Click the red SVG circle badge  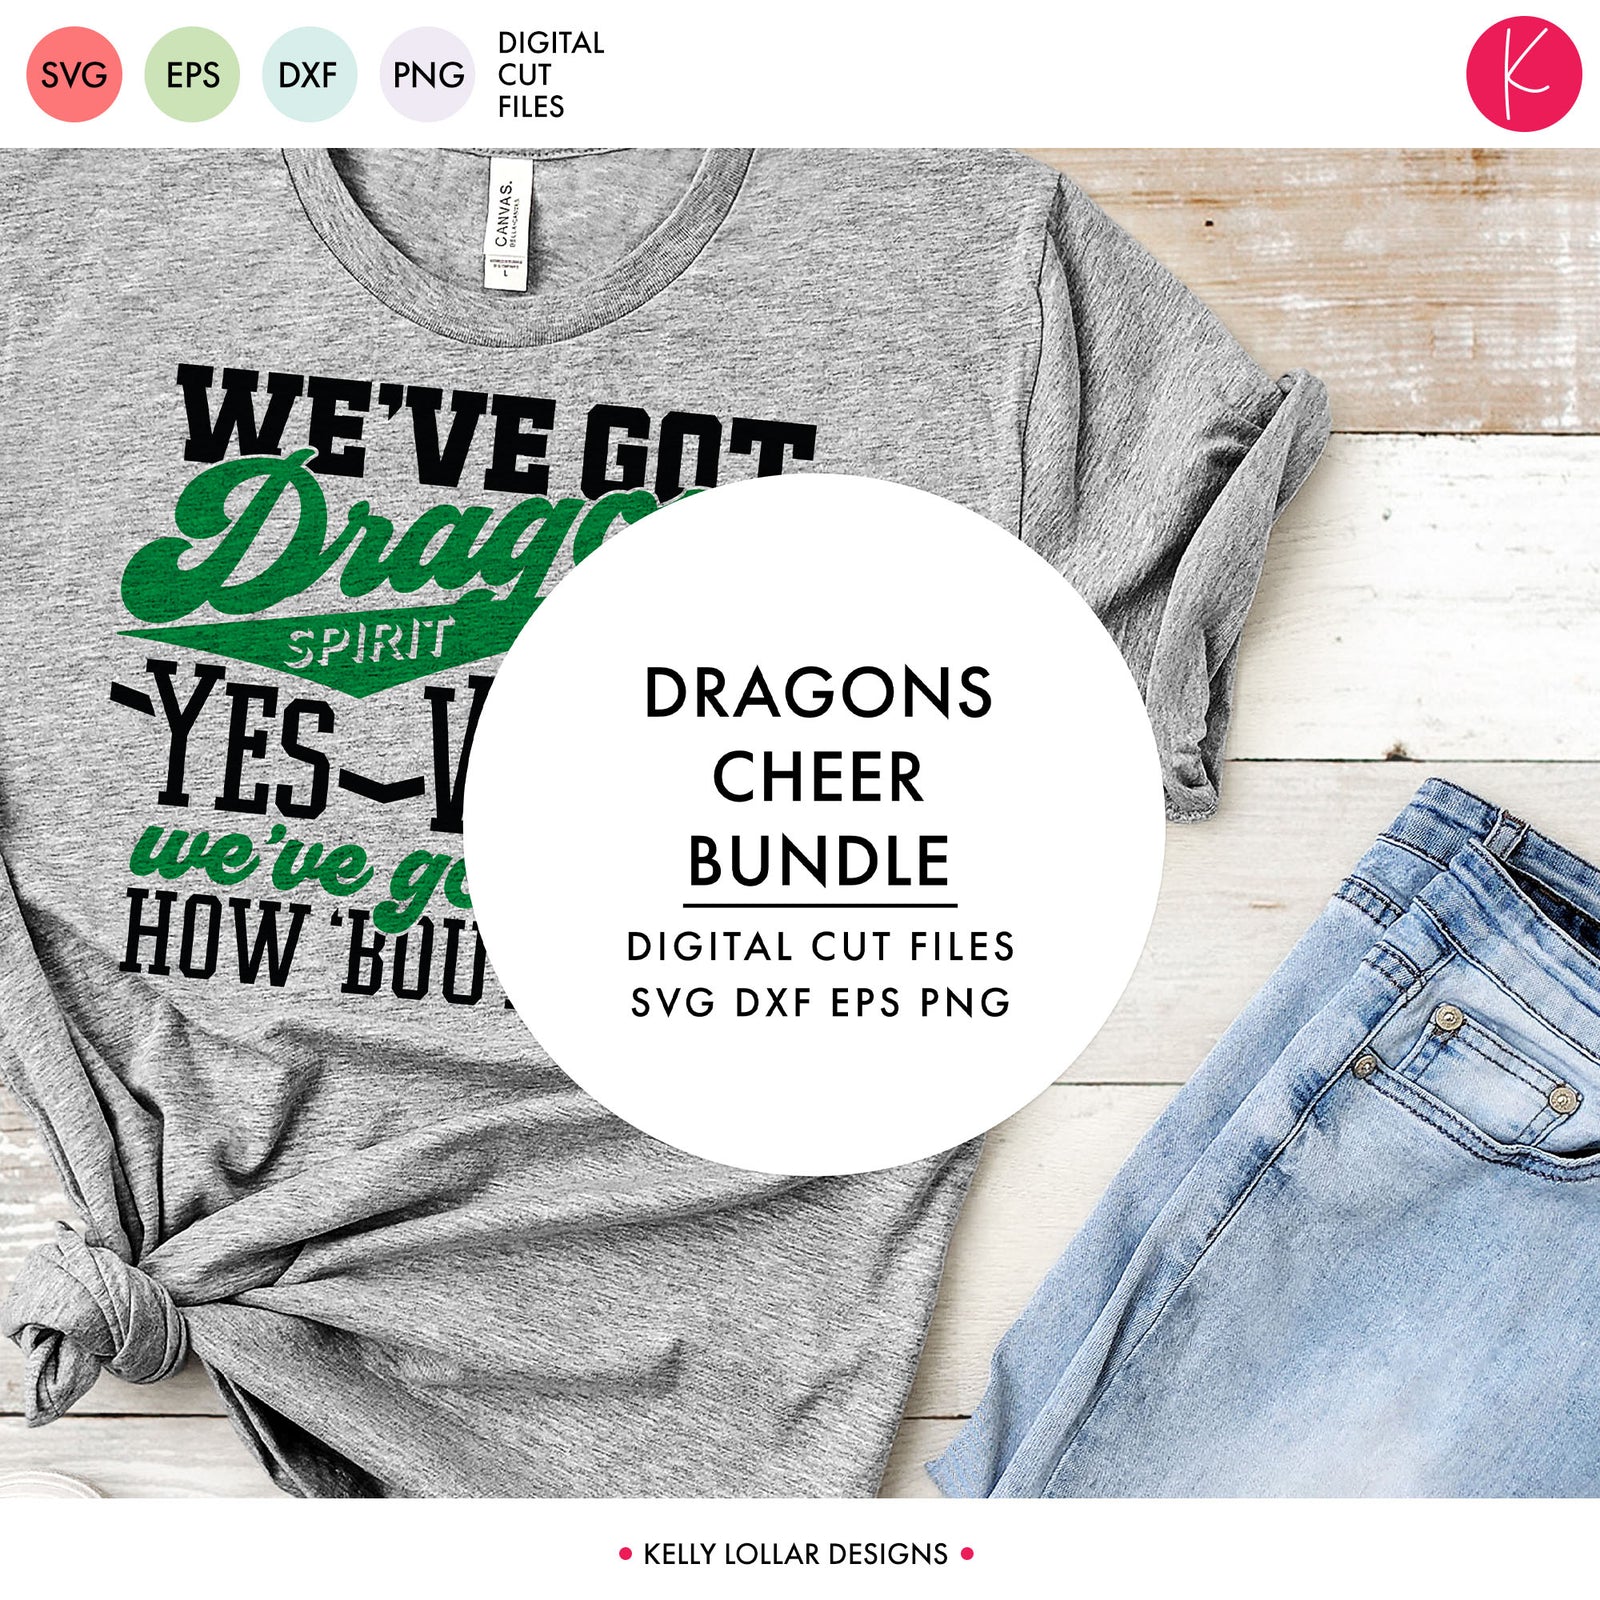(74, 75)
